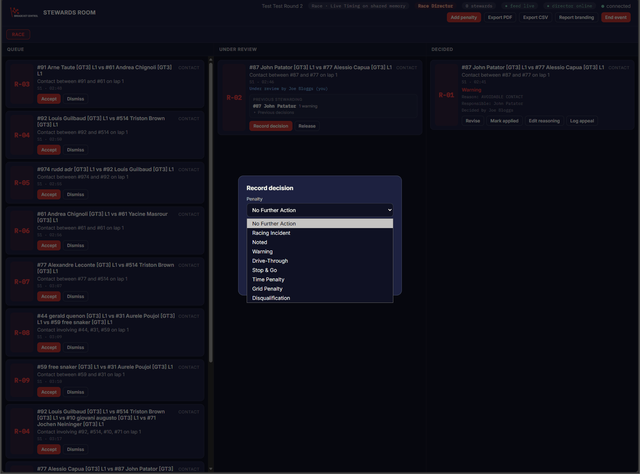The image size is (640, 474).
Task: Dismiss incident R-06
Action: pyautogui.click(x=76, y=245)
